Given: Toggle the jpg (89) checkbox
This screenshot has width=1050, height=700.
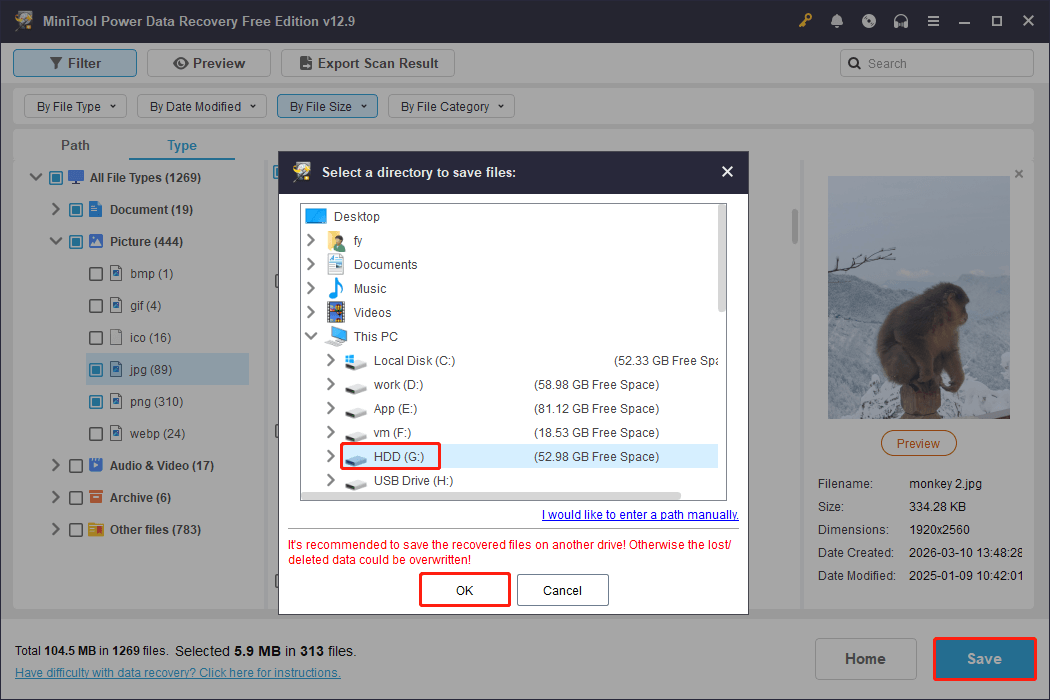Looking at the screenshot, I should tap(96, 370).
